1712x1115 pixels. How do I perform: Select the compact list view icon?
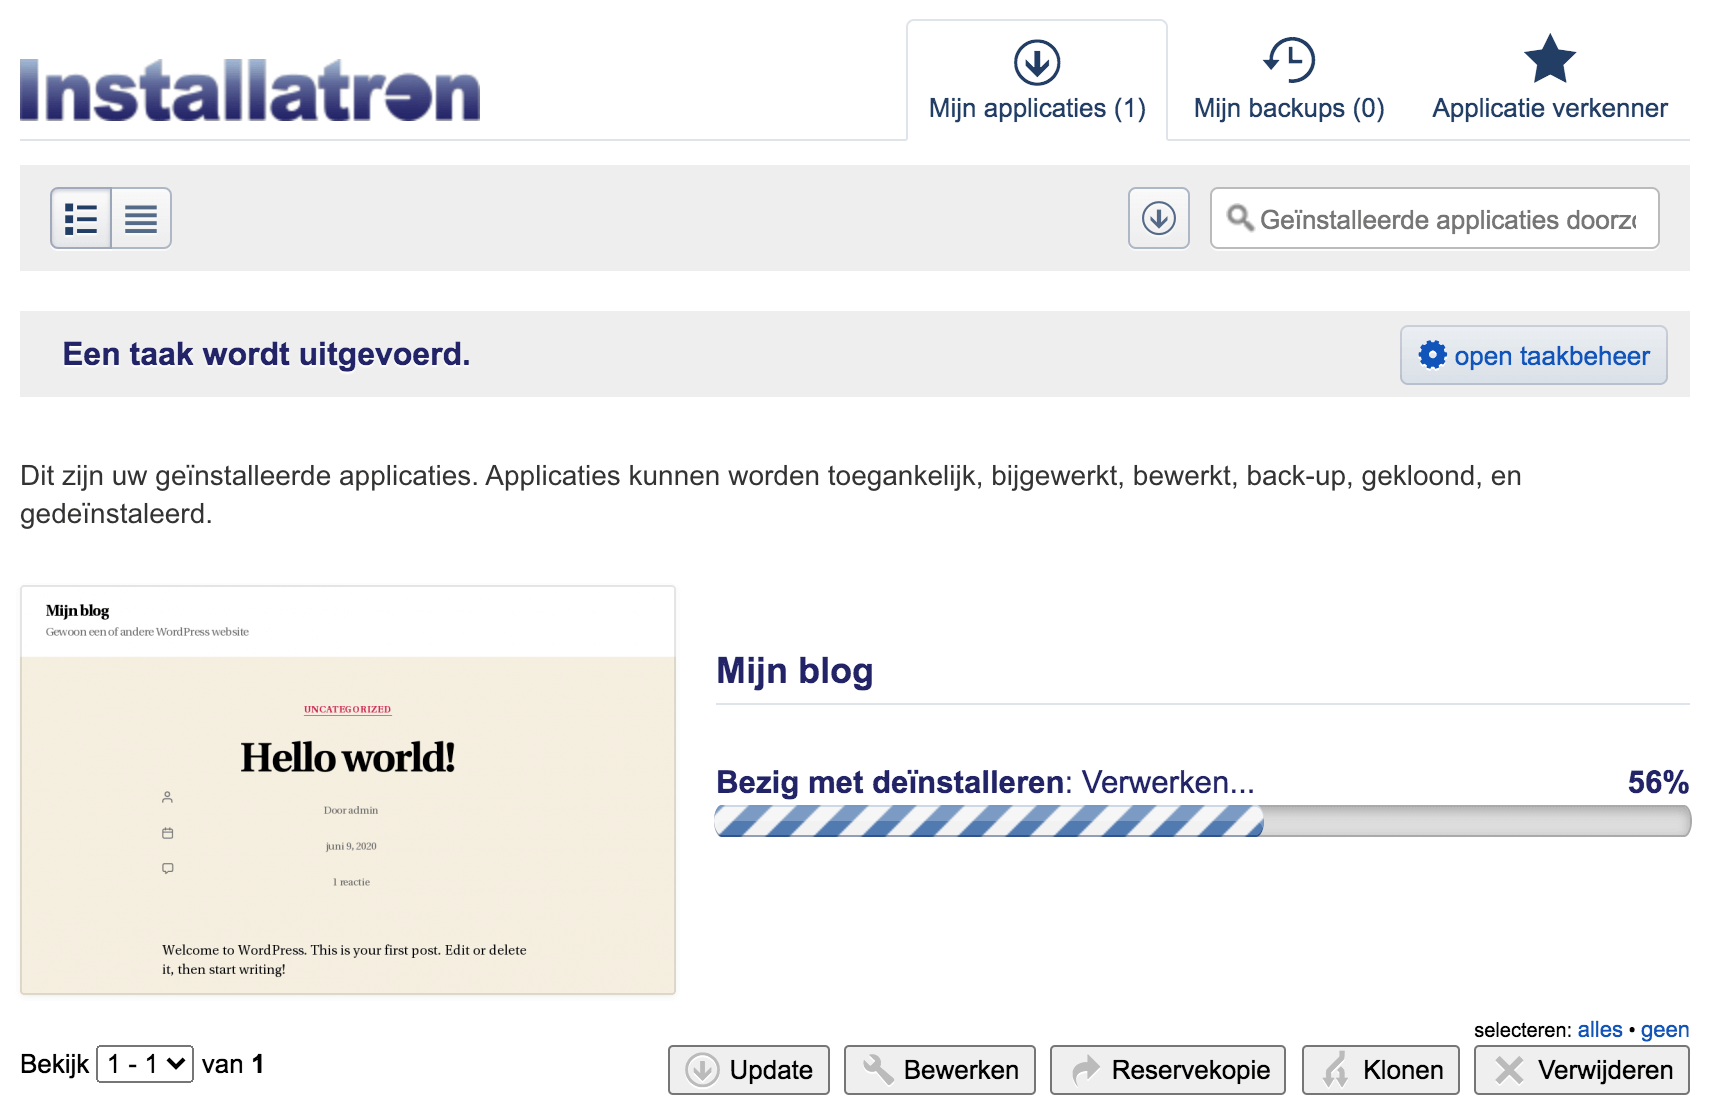[x=141, y=218]
